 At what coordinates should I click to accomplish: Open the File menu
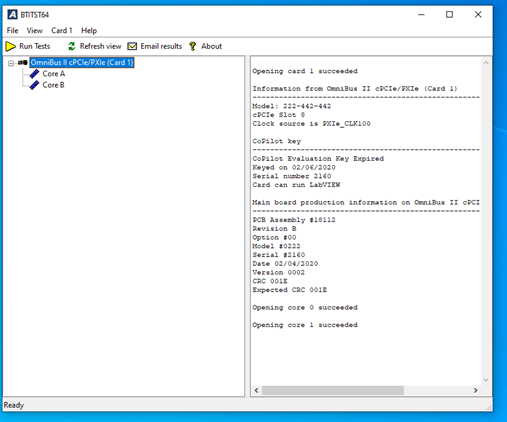[12, 31]
